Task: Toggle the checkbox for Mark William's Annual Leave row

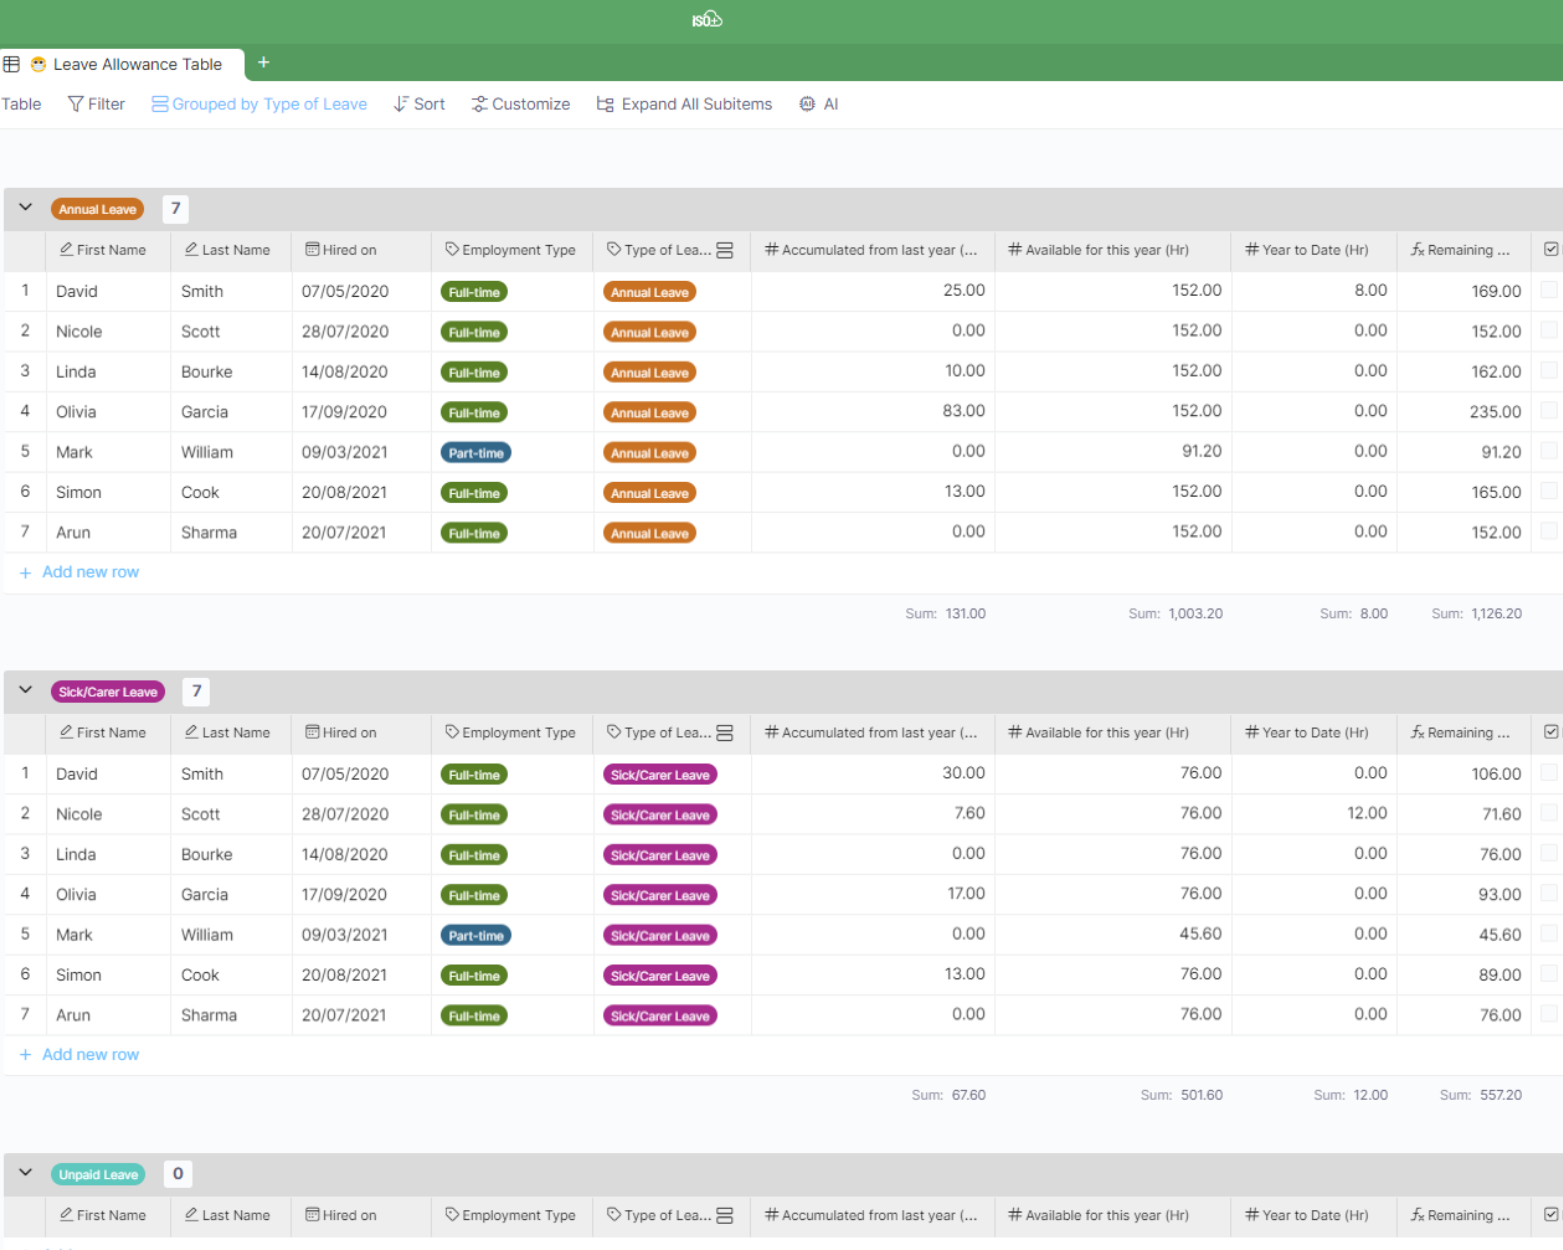Action: (1548, 451)
